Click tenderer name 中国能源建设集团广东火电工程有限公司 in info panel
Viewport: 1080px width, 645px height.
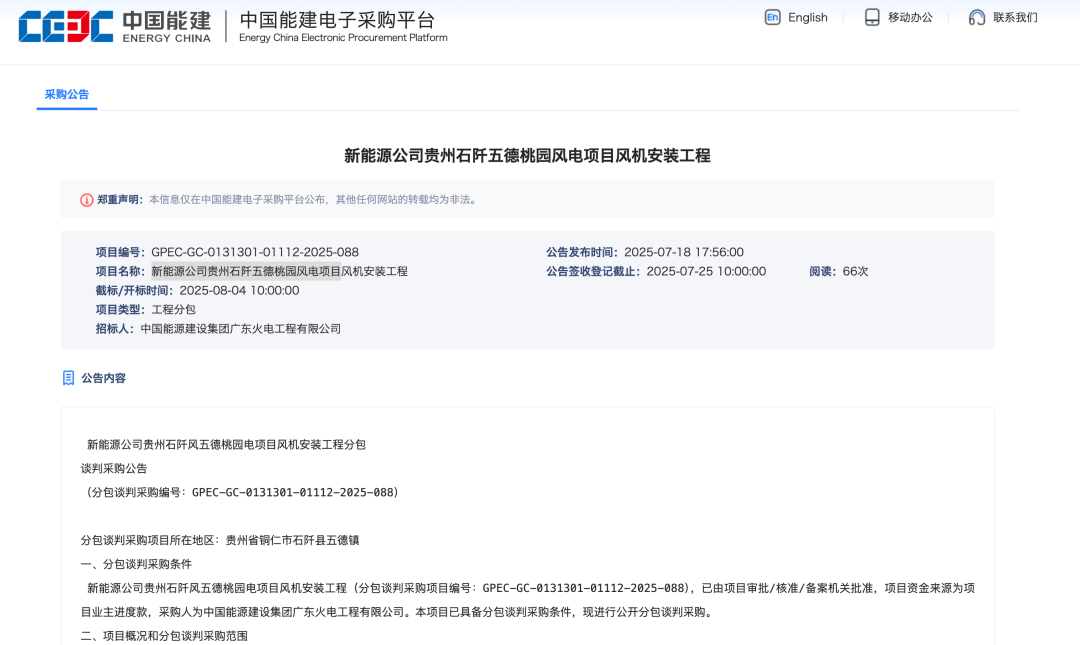241,328
